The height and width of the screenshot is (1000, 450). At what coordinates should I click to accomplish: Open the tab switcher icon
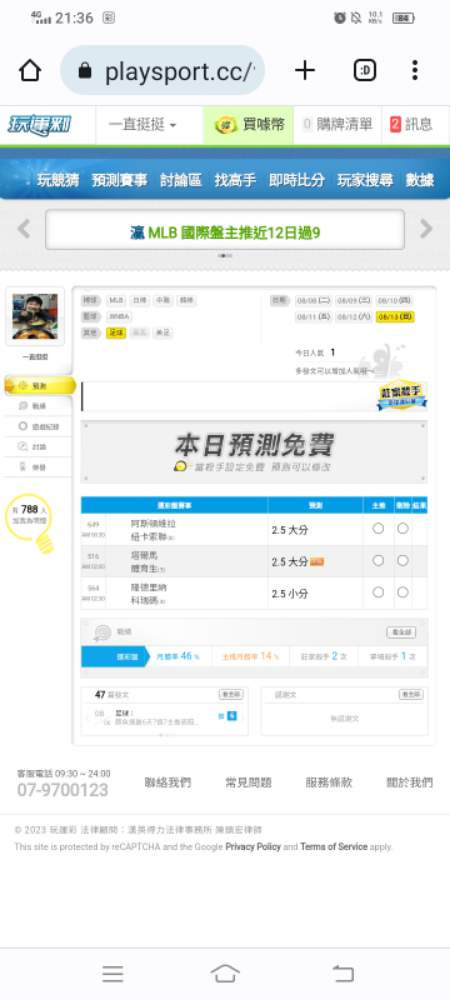365,71
